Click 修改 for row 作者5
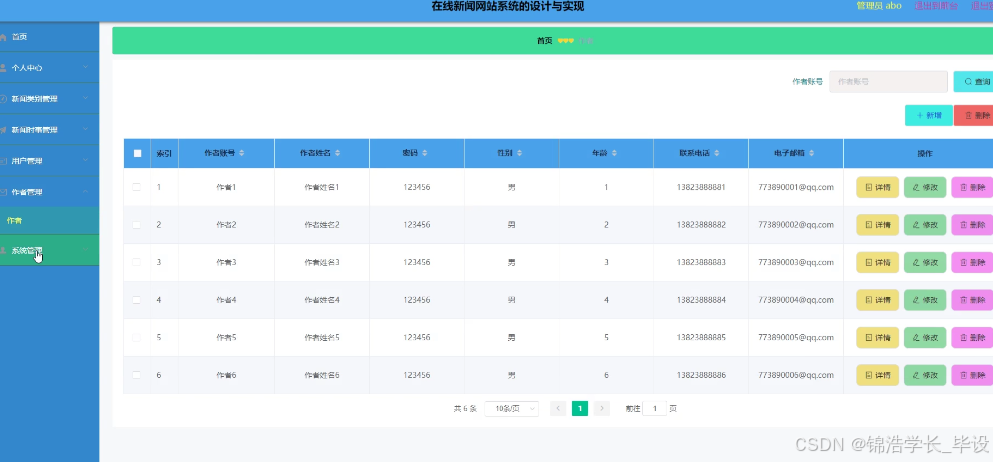 925,337
